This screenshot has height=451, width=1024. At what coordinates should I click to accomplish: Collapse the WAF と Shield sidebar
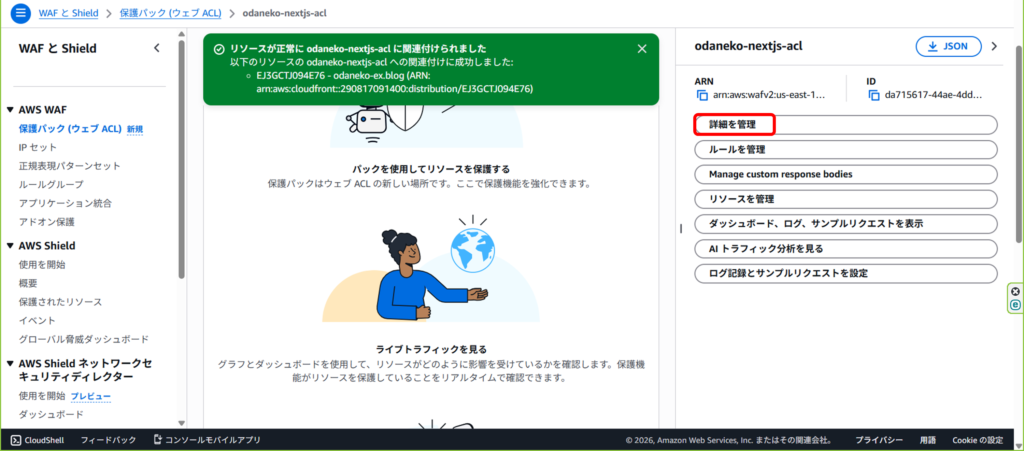pyautogui.click(x=156, y=48)
